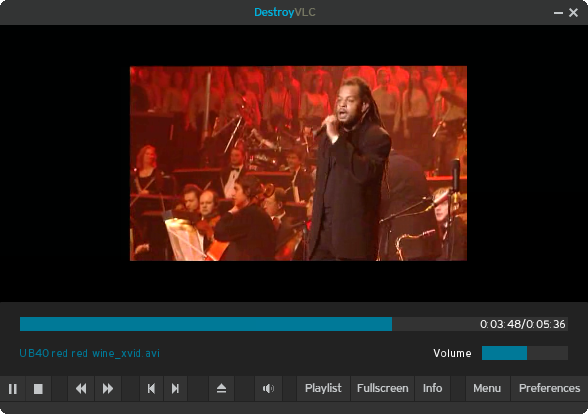This screenshot has height=414, width=588.
Task: Click the video display area
Action: (x=298, y=163)
